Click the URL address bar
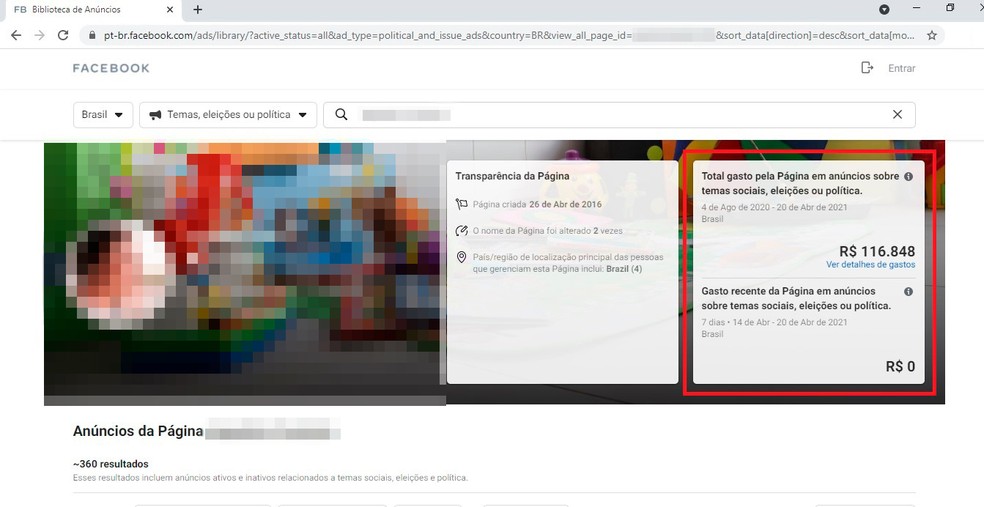Viewport: 984px width, 507px height. click(x=512, y=35)
